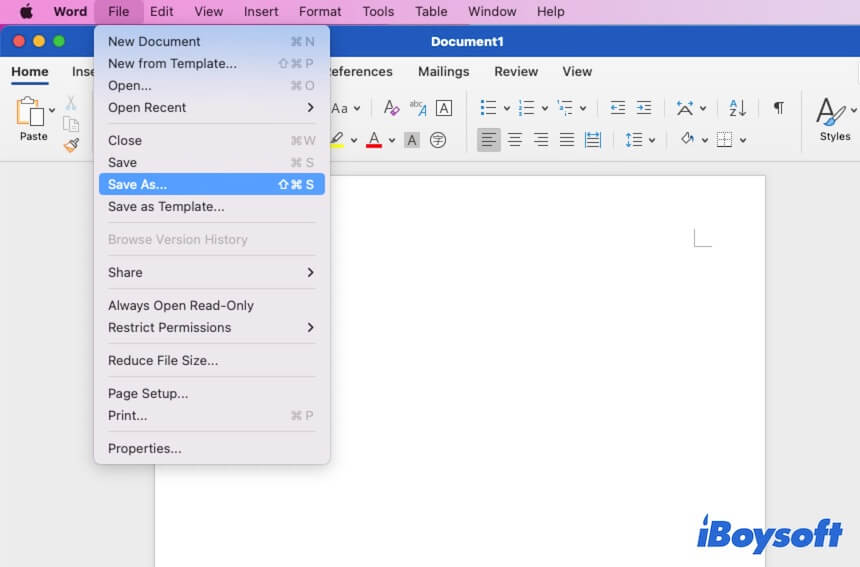Toggle Center alignment
This screenshot has height=567, width=860.
(x=514, y=140)
